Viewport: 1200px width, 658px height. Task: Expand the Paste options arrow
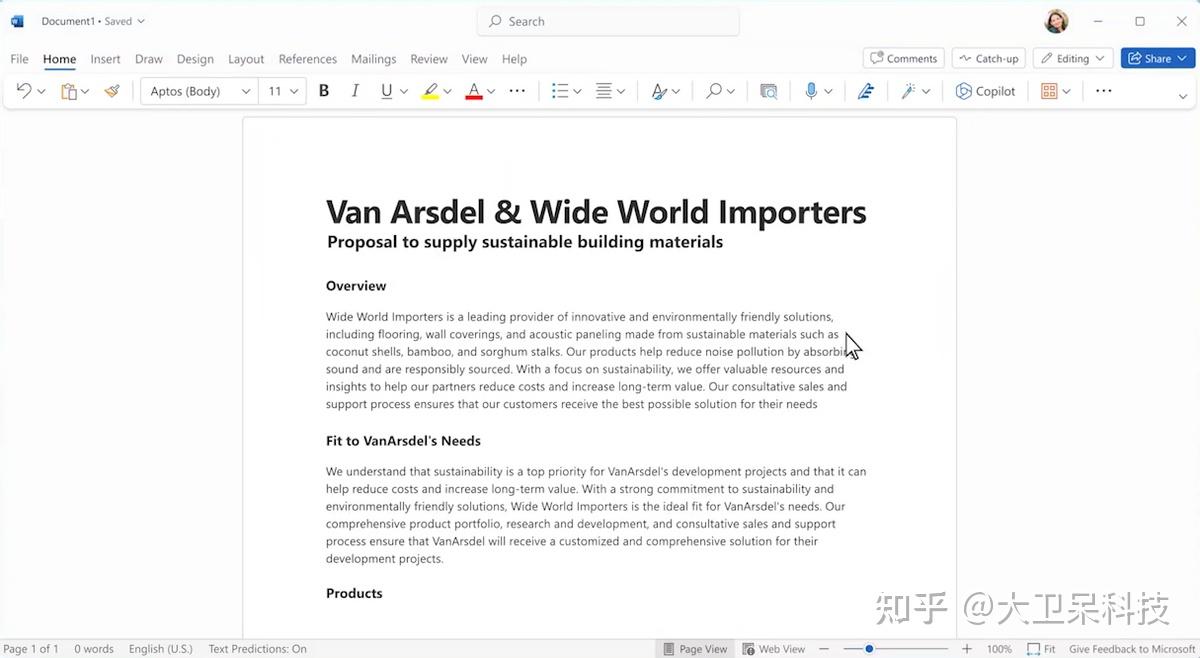[x=85, y=91]
